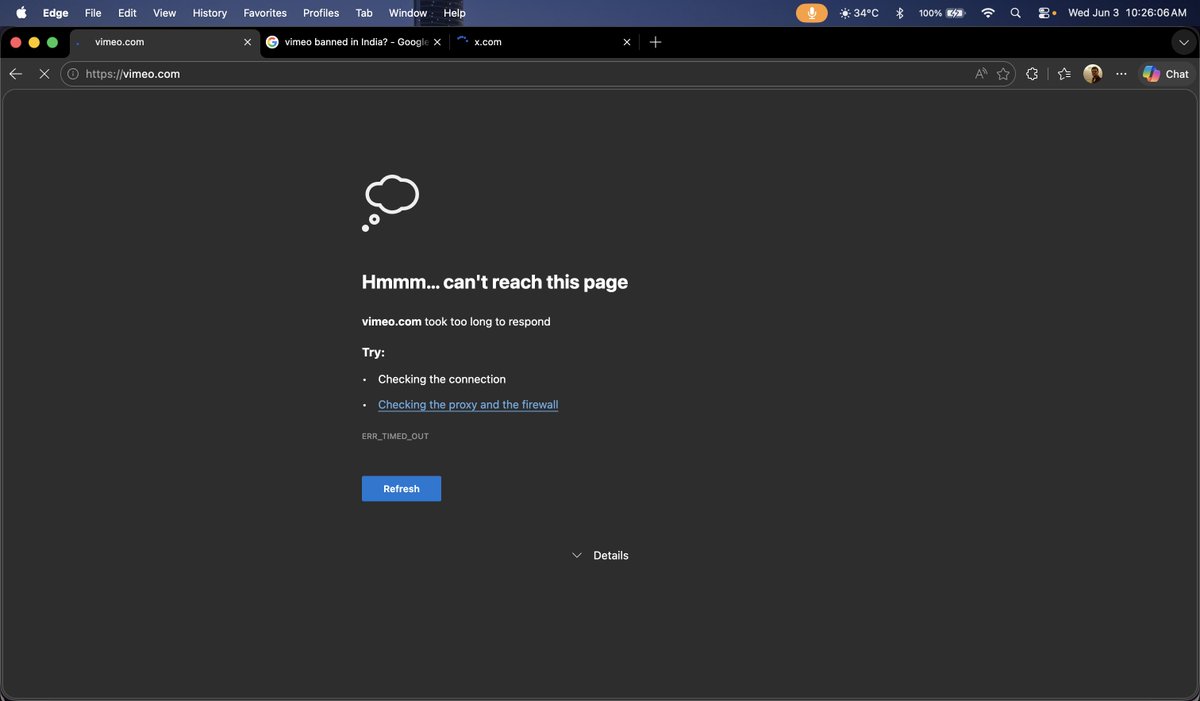
Task: Open Control Center icon
Action: [1046, 13]
